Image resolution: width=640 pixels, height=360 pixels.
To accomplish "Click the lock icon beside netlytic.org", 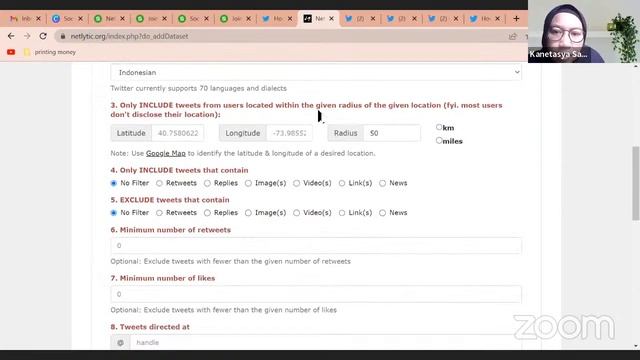I will 62,36.
